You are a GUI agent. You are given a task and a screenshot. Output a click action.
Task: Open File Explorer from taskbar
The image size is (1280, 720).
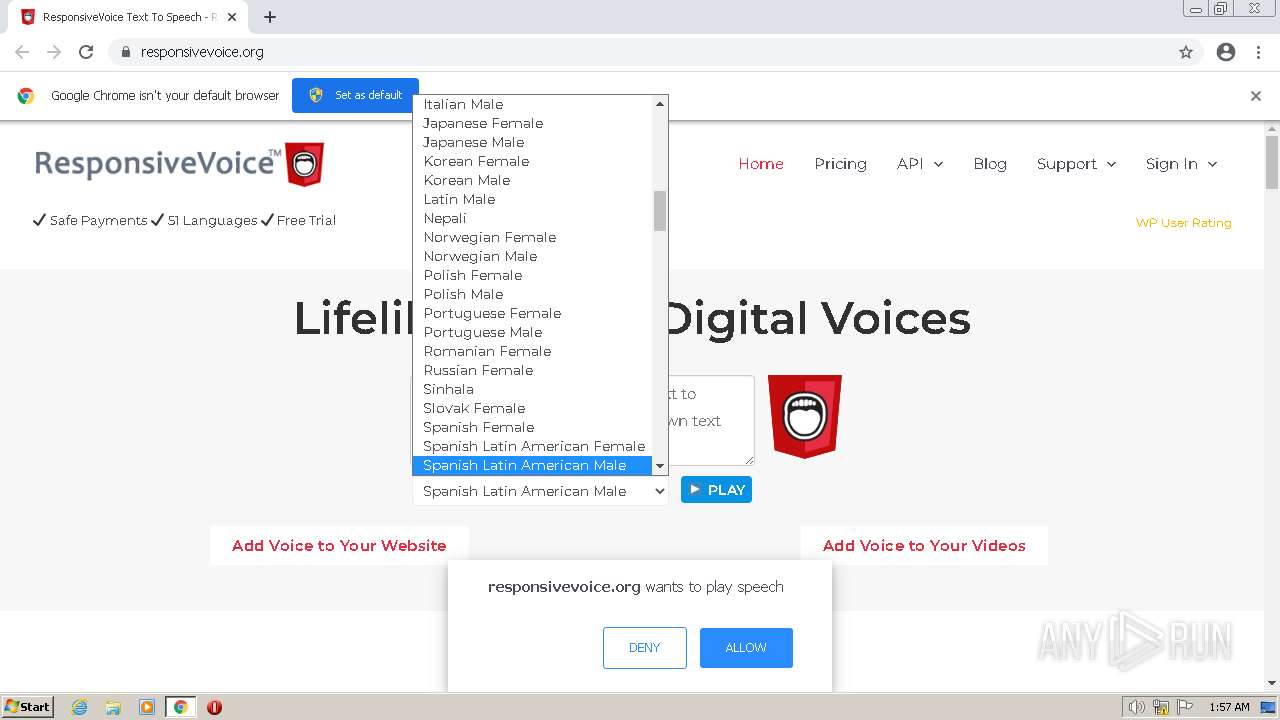pyautogui.click(x=113, y=707)
